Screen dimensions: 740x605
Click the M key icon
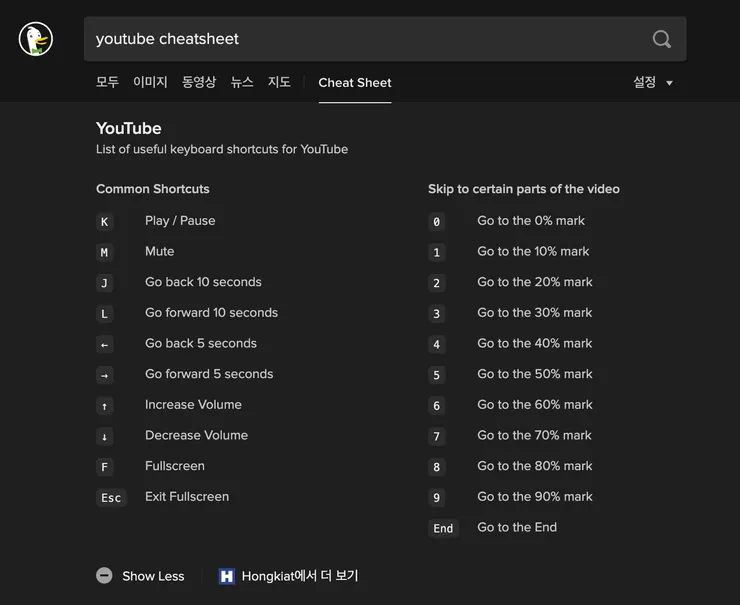point(104,252)
